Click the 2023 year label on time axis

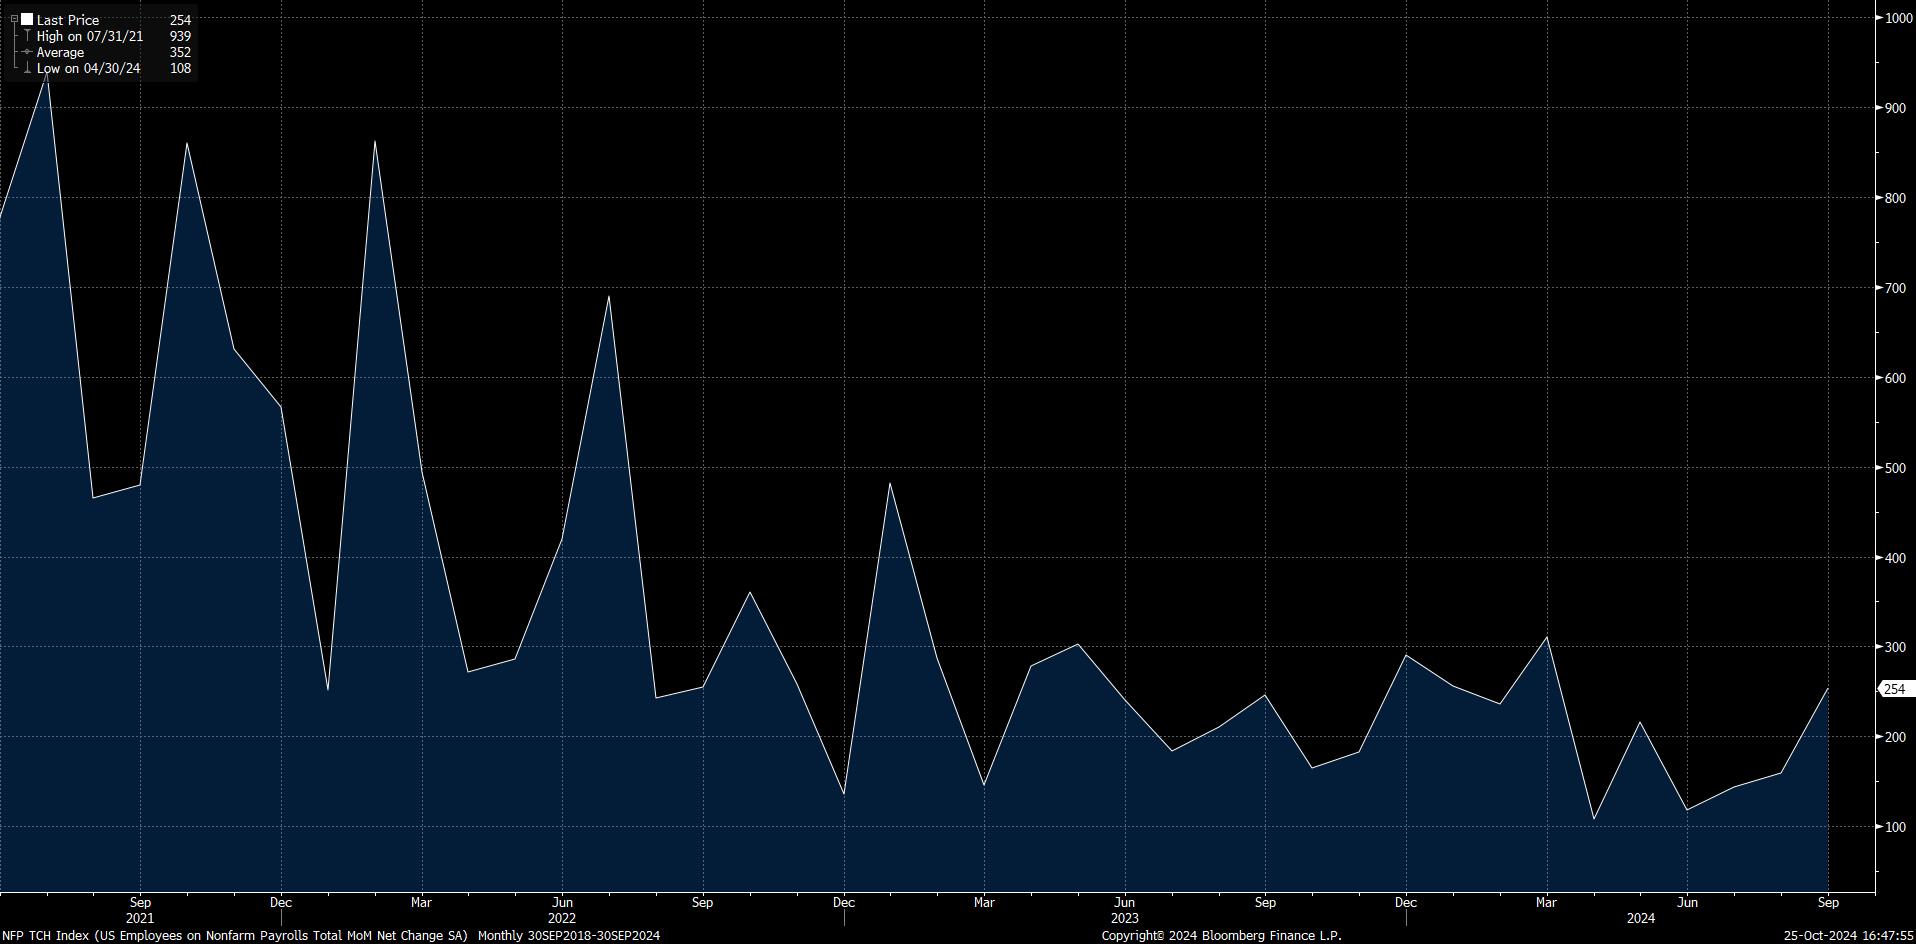(x=1124, y=918)
